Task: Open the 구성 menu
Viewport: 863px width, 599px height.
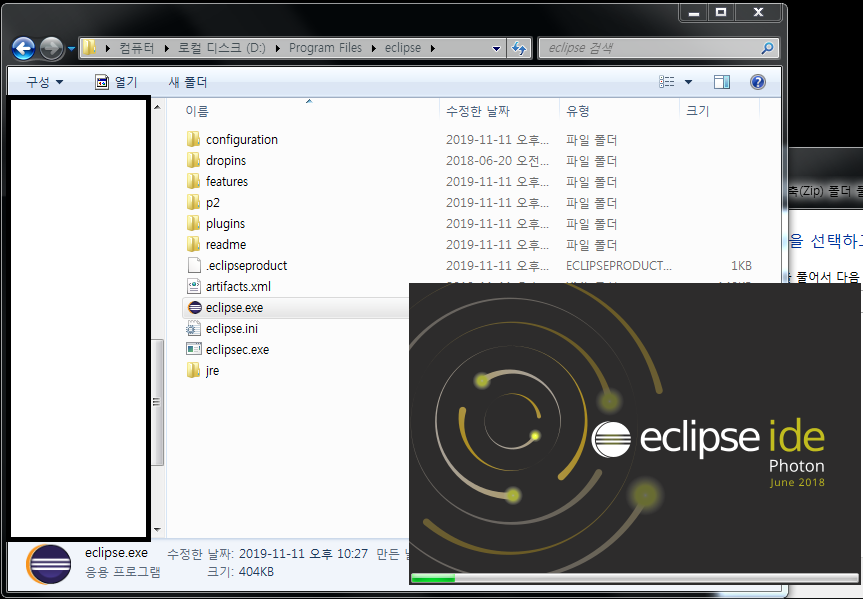Action: (x=45, y=82)
